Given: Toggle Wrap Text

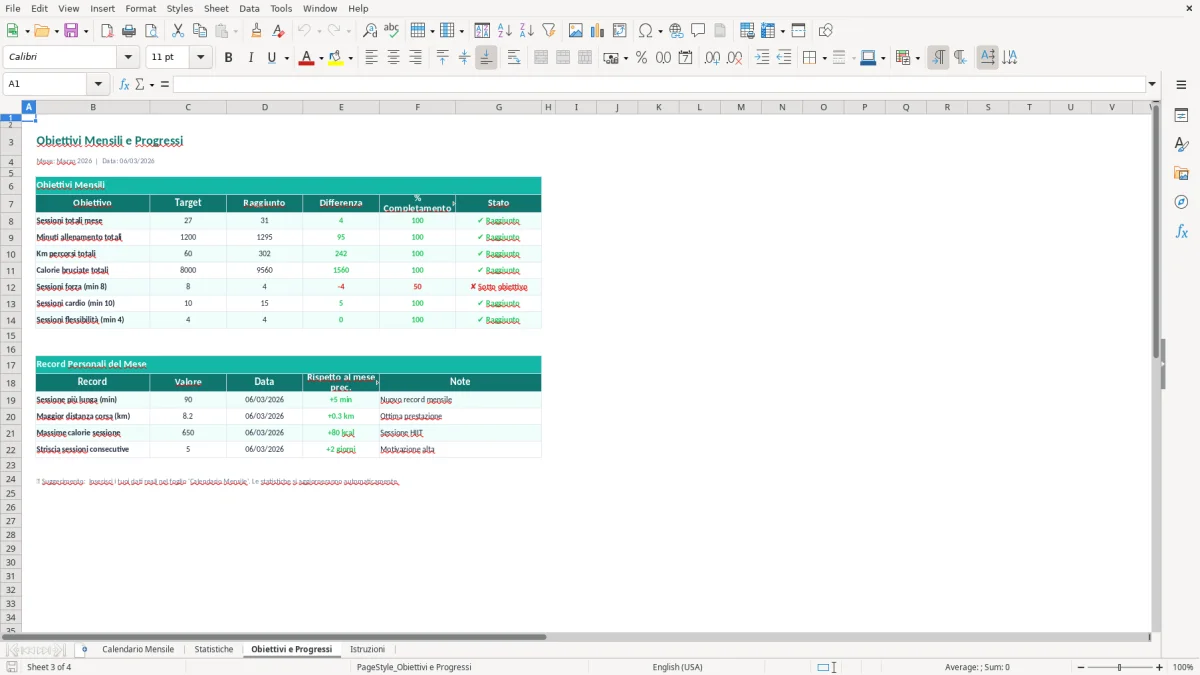Looking at the screenshot, I should (x=513, y=58).
